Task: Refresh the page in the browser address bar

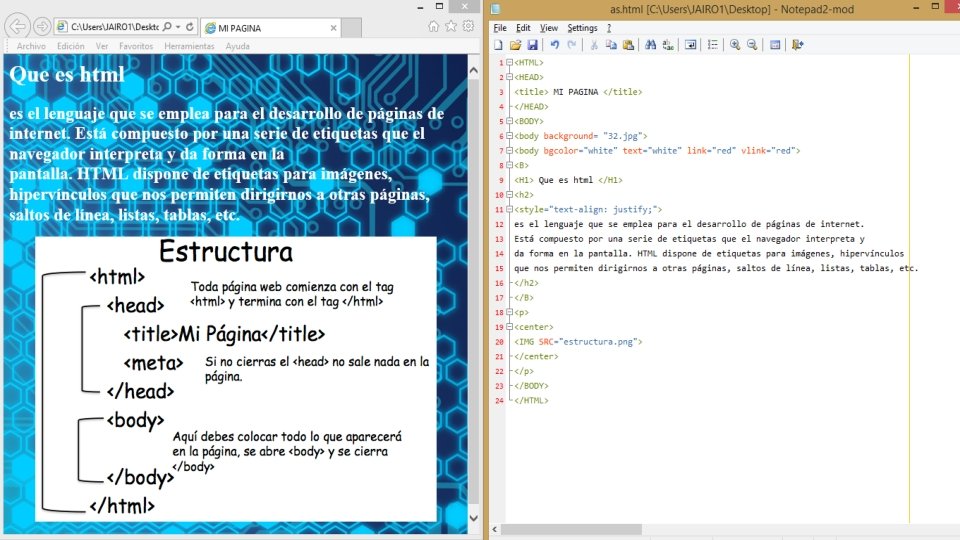Action: [x=190, y=27]
